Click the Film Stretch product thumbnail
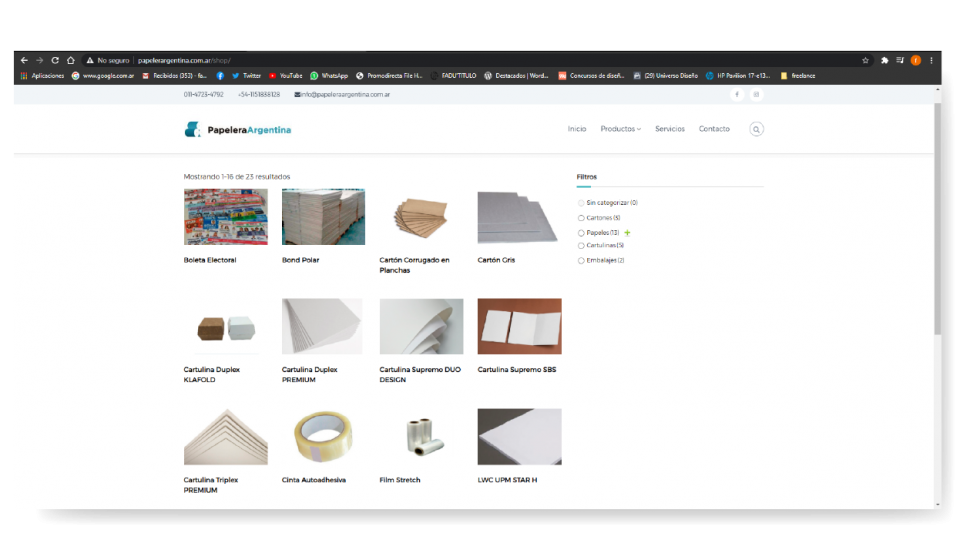Viewport: 980px width, 560px height. 421,436
